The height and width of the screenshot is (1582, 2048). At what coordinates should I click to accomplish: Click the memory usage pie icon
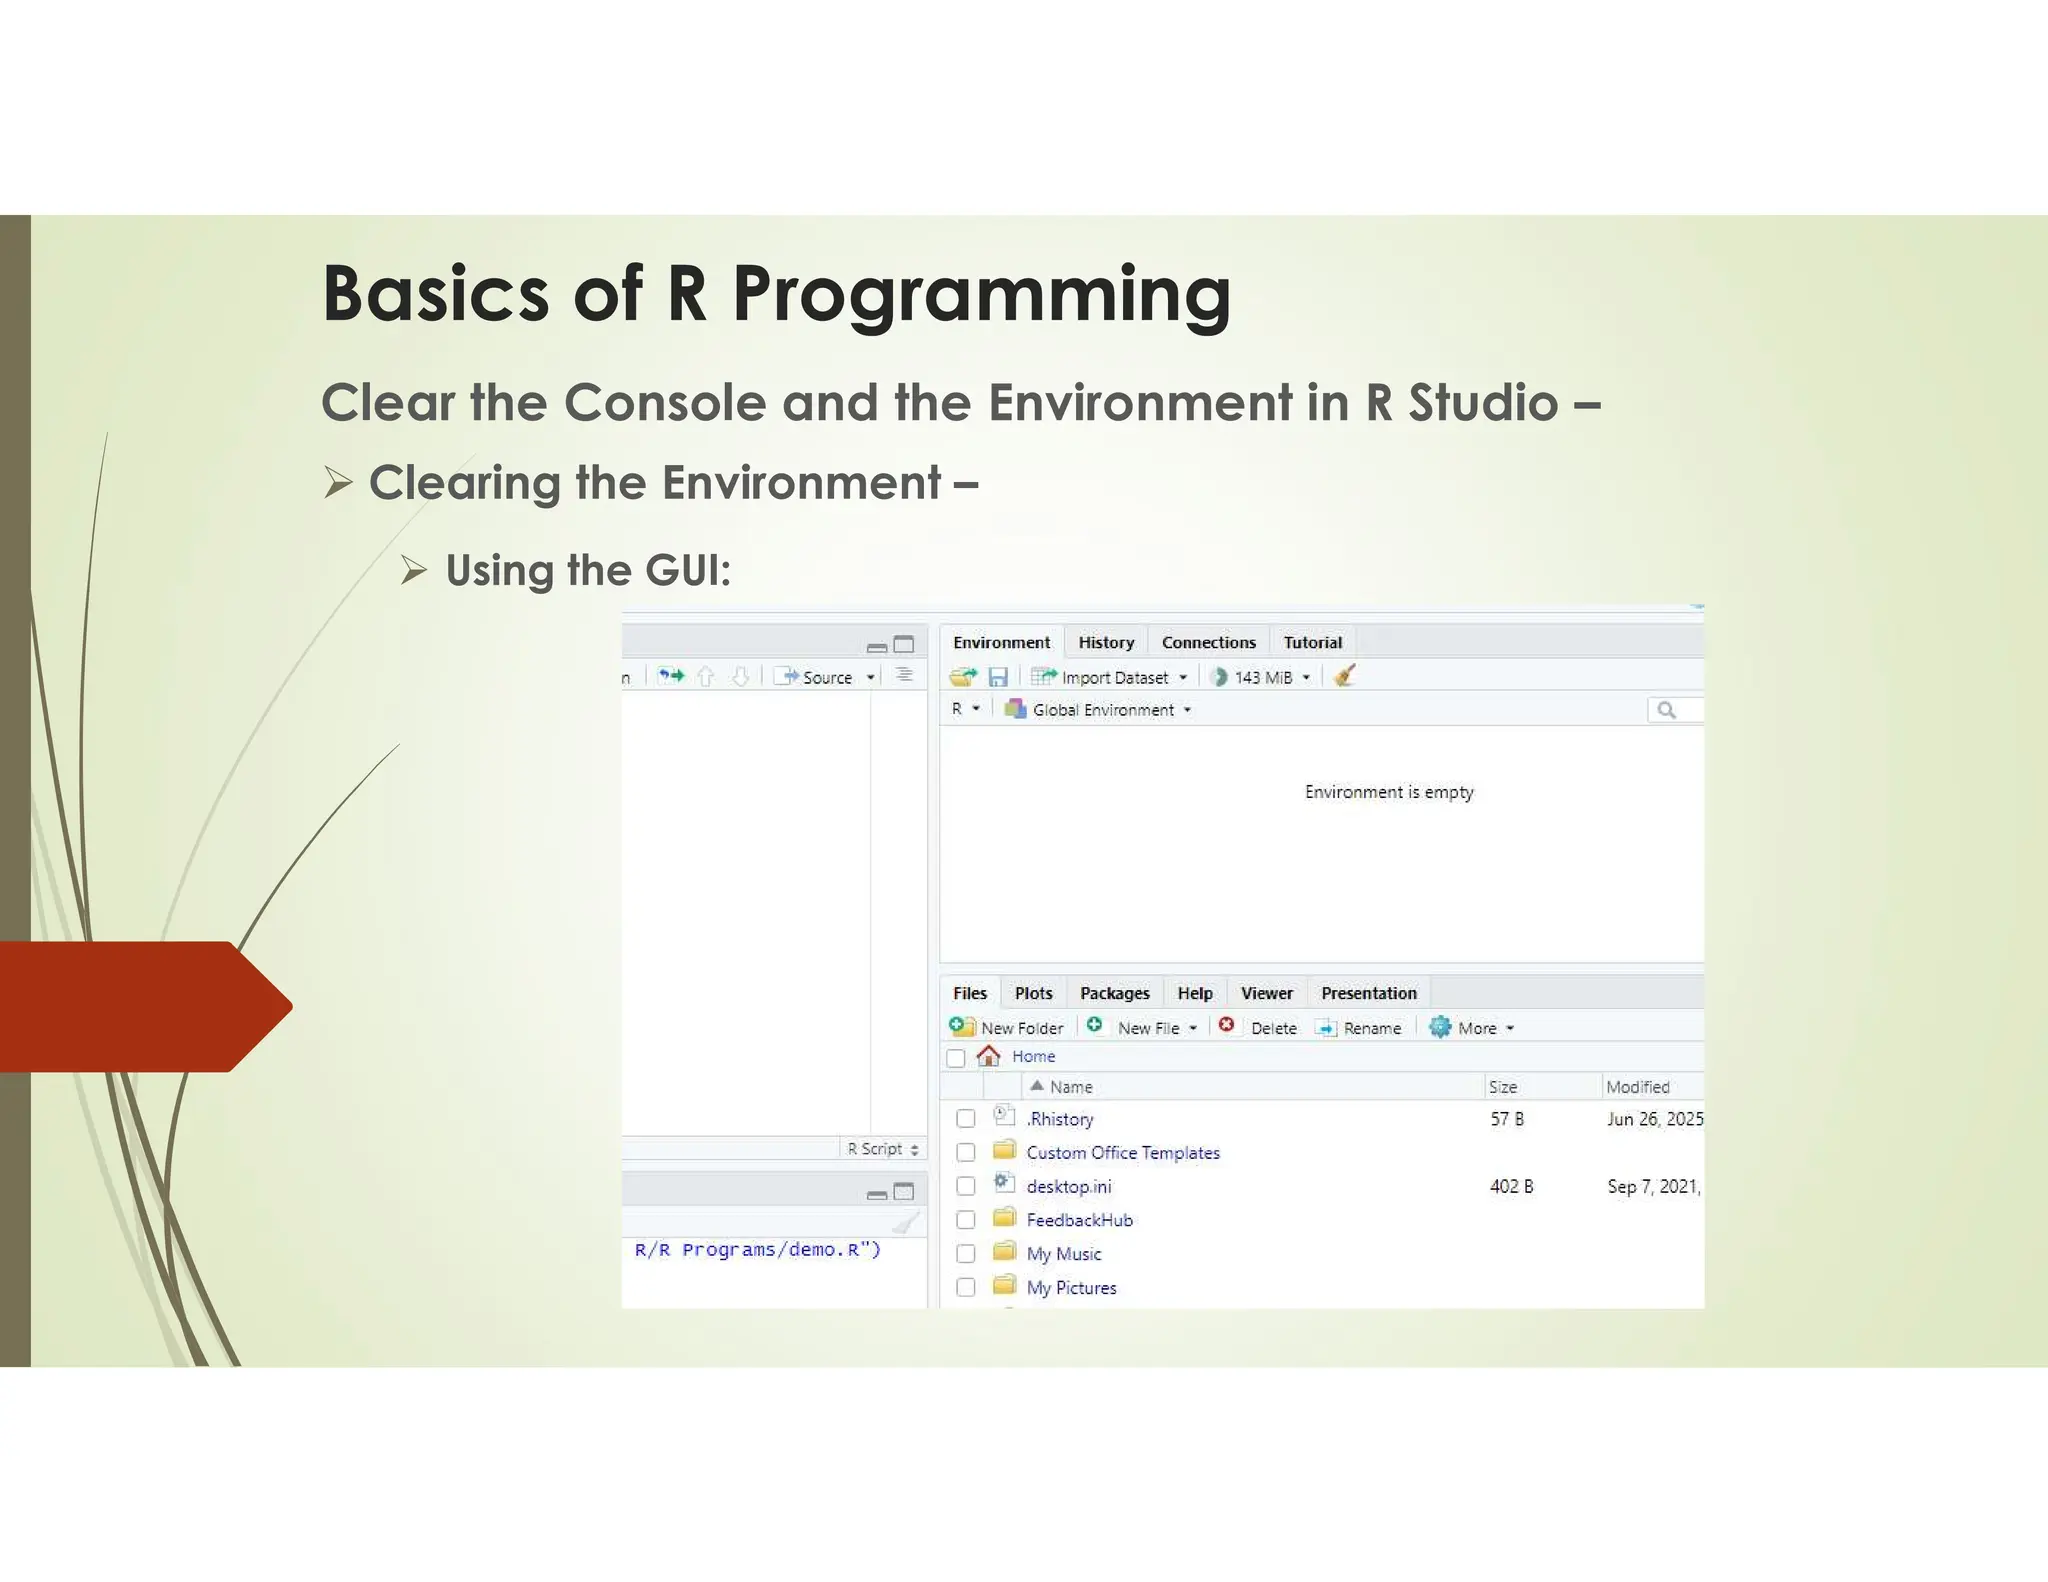(x=1219, y=677)
